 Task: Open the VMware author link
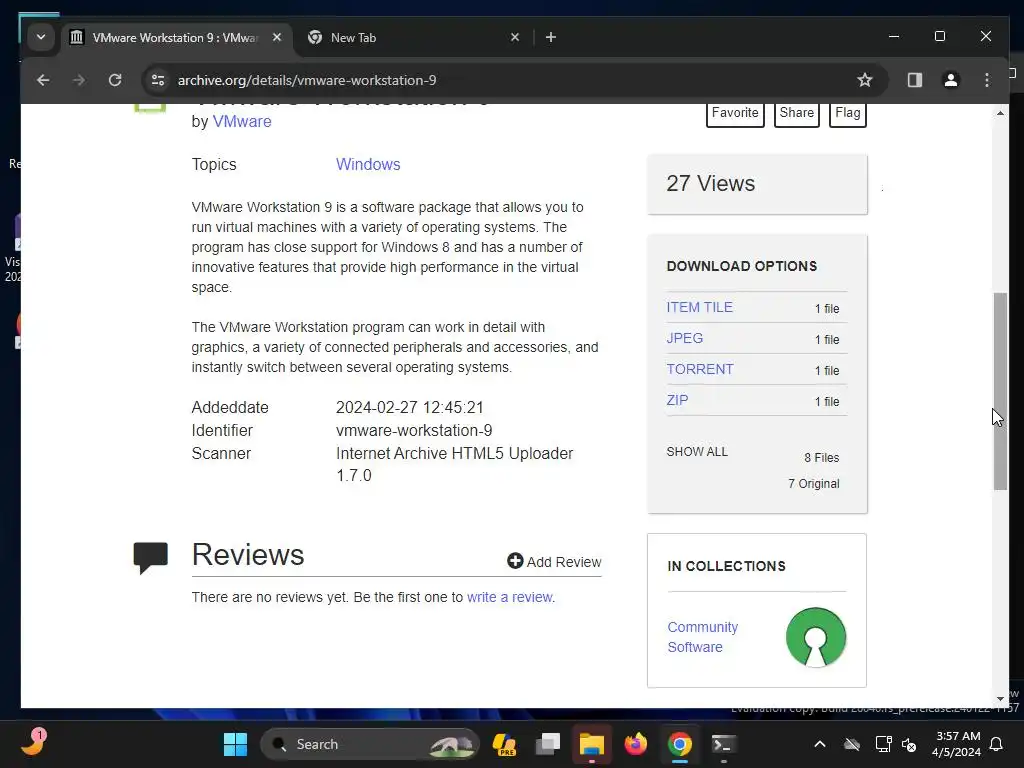[x=242, y=121]
